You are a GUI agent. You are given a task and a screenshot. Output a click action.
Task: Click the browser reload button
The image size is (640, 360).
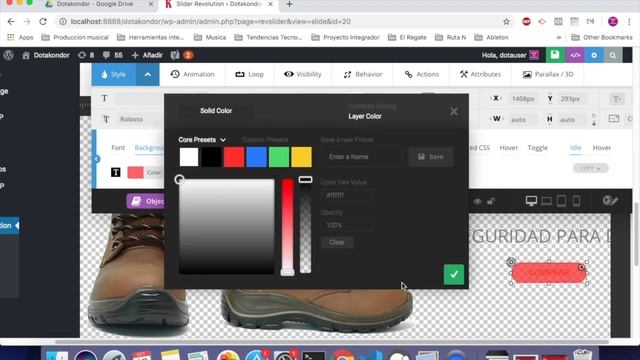pos(43,22)
